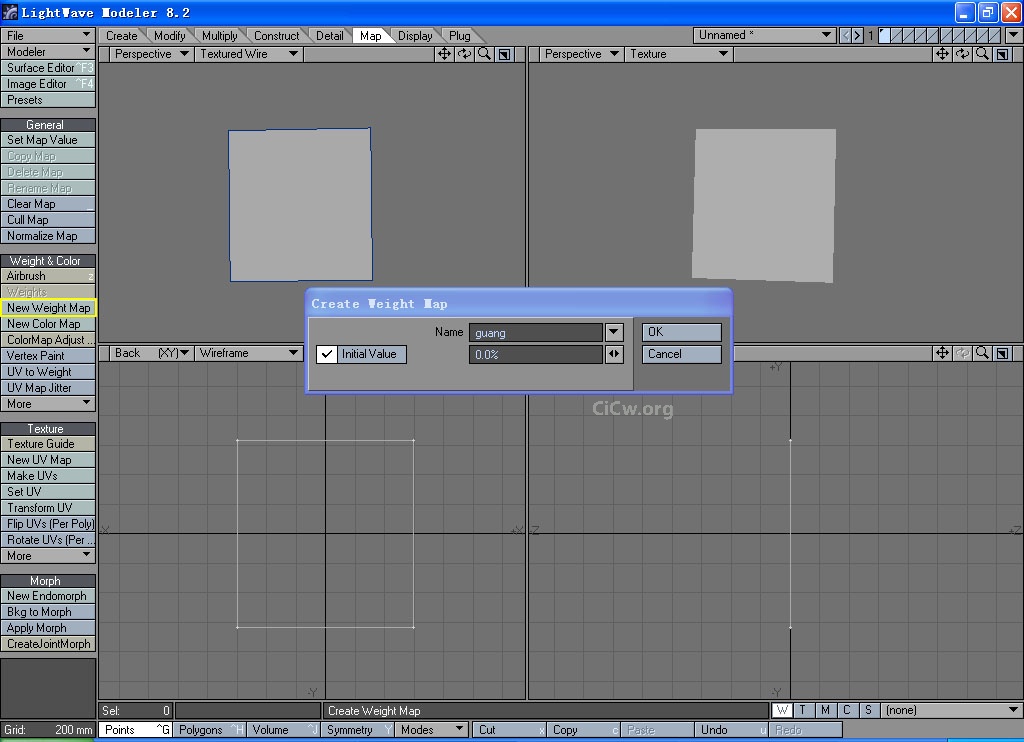Click the Initial Value percentage slider arrows
This screenshot has height=742, width=1024.
click(614, 355)
